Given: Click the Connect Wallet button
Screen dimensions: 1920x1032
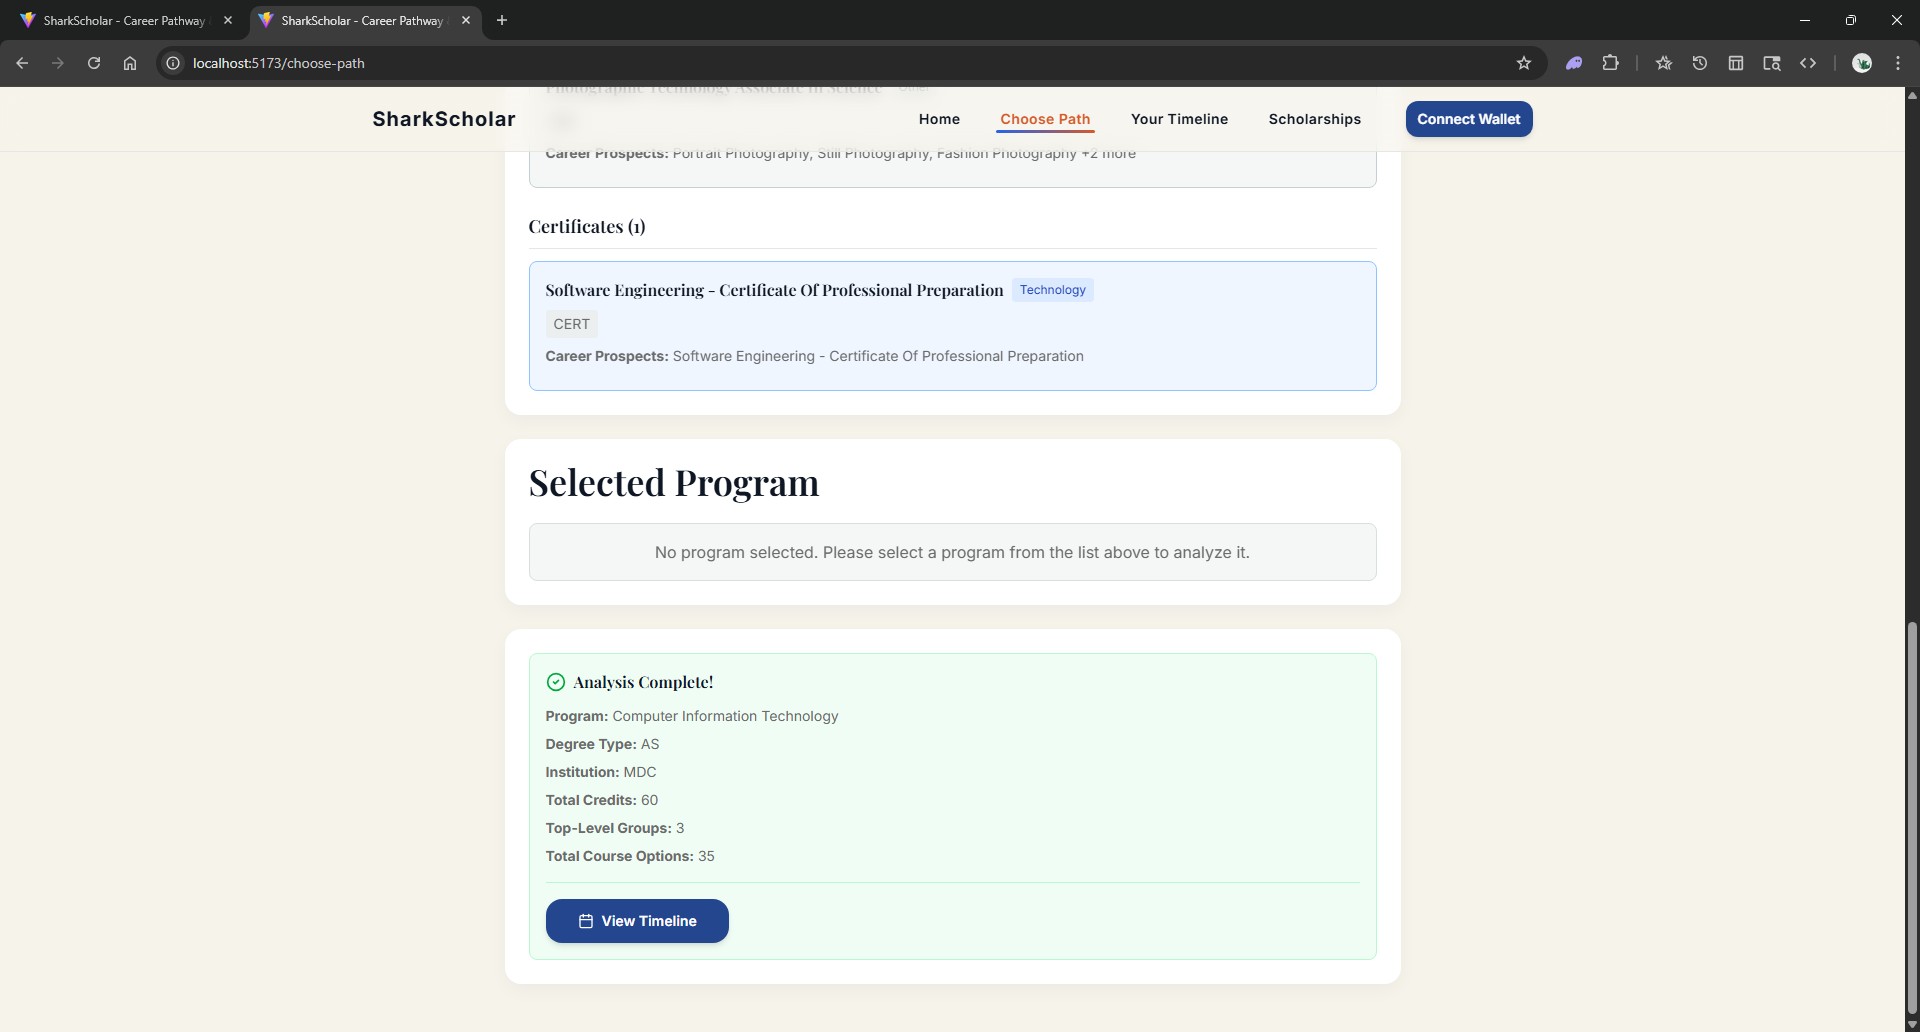Looking at the screenshot, I should (1469, 119).
